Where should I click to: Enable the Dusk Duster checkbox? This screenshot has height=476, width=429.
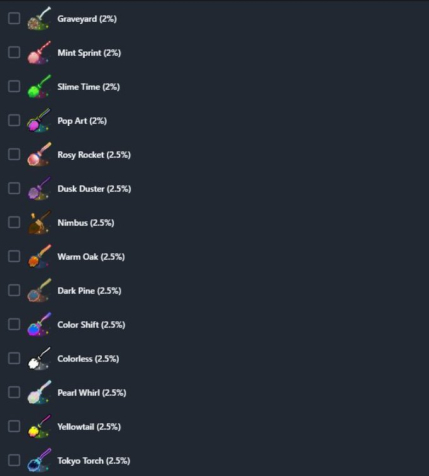(14, 188)
